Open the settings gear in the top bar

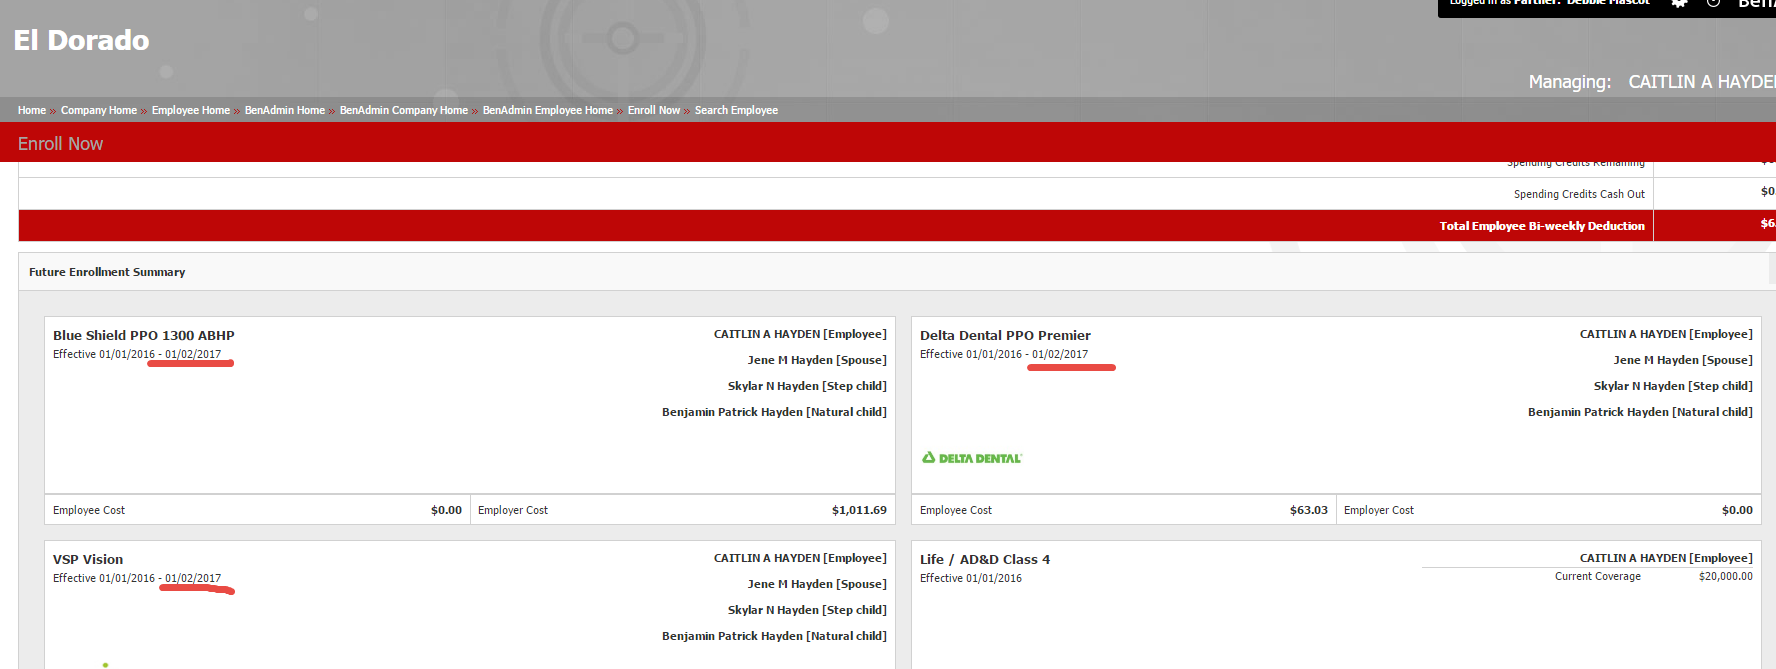click(1679, 3)
